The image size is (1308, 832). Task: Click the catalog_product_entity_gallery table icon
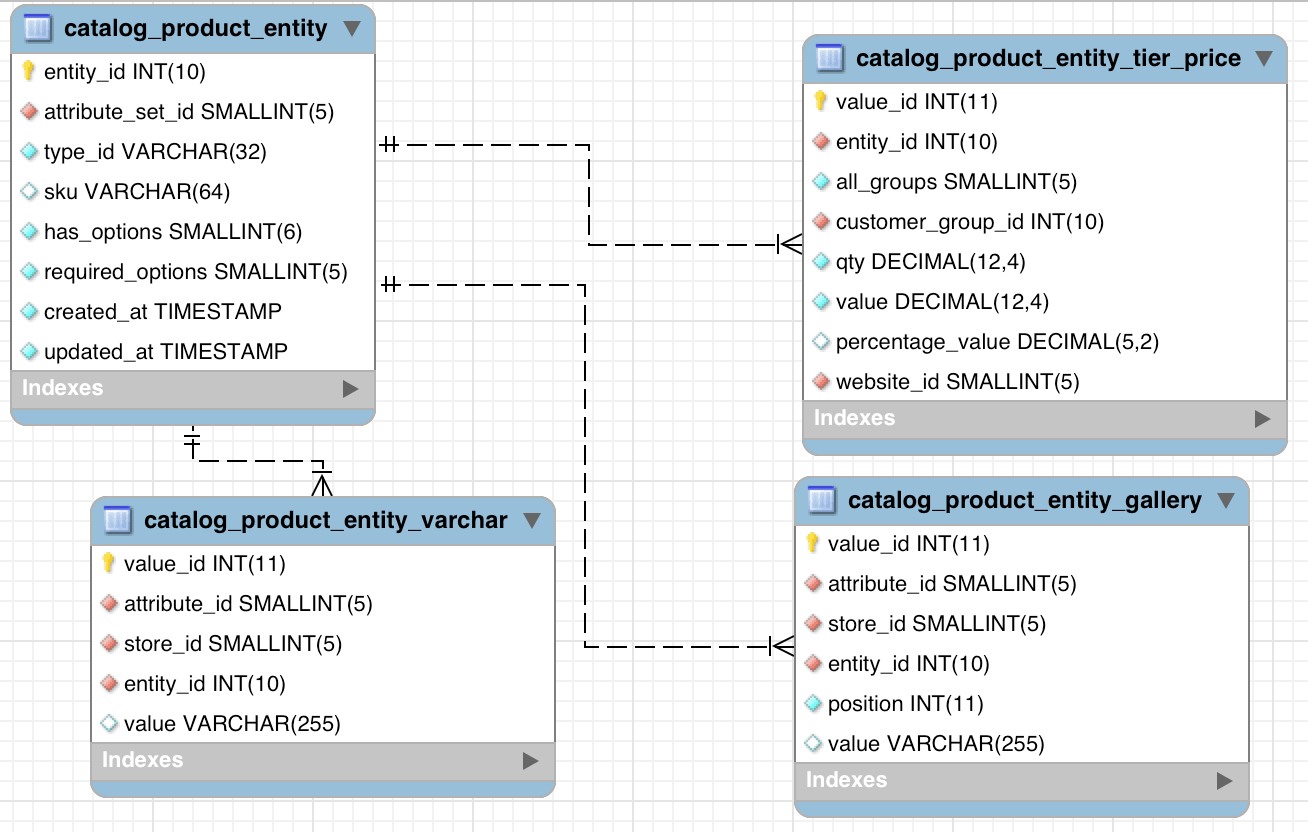[822, 500]
